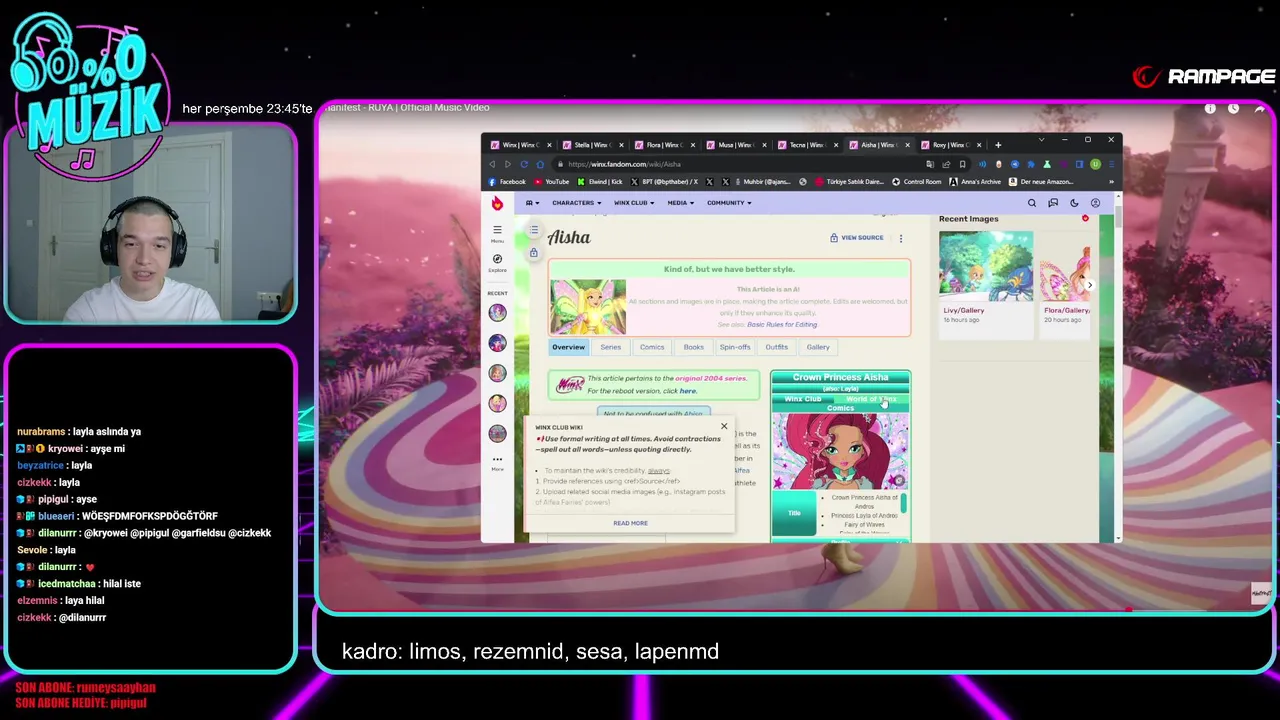Open the browser tab list chevron
This screenshot has width=1280, height=720.
(x=1041, y=140)
